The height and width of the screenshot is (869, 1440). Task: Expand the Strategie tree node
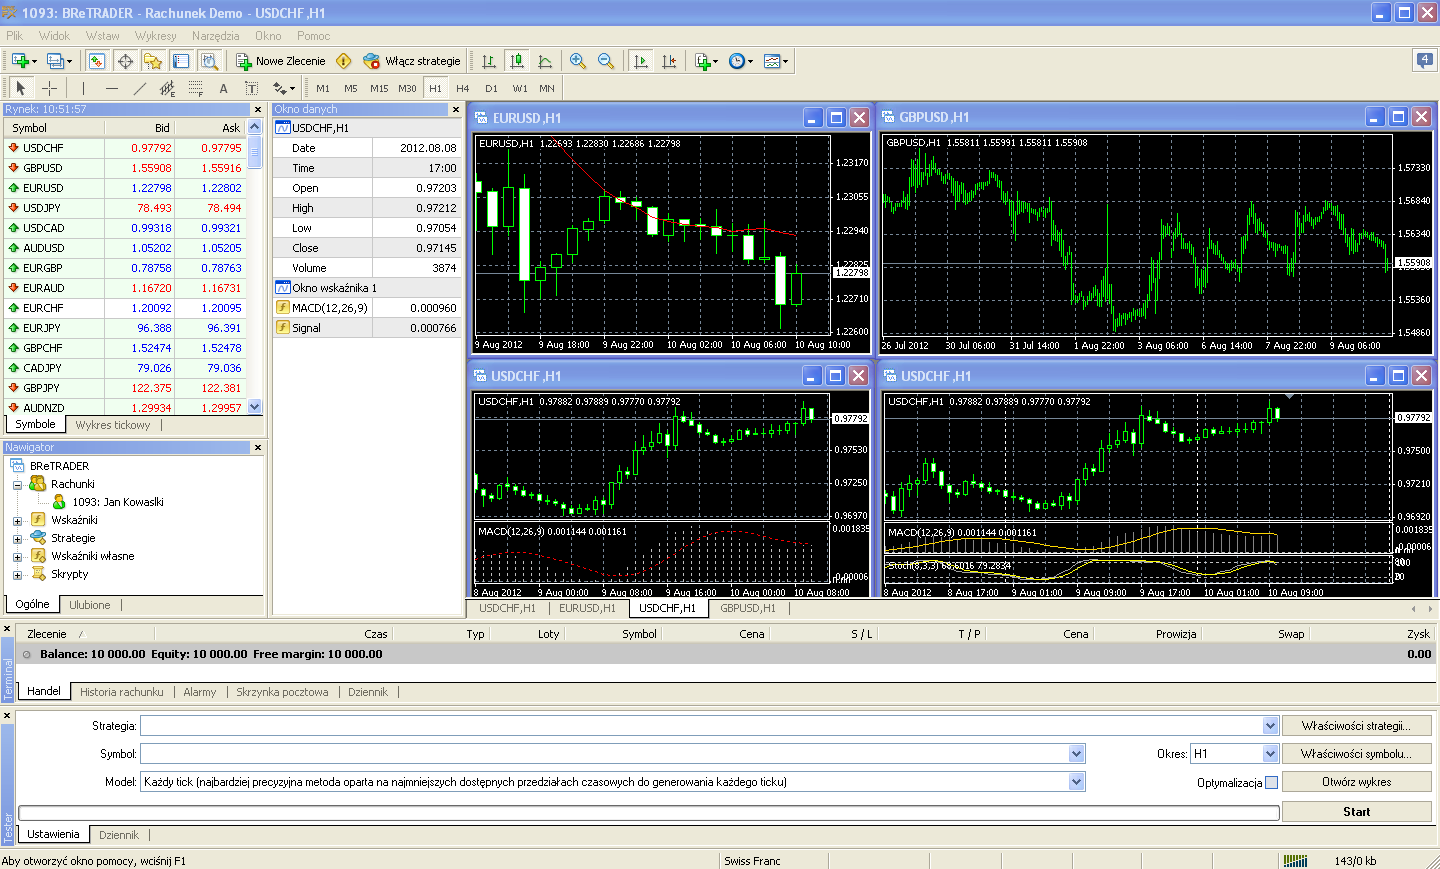point(17,539)
